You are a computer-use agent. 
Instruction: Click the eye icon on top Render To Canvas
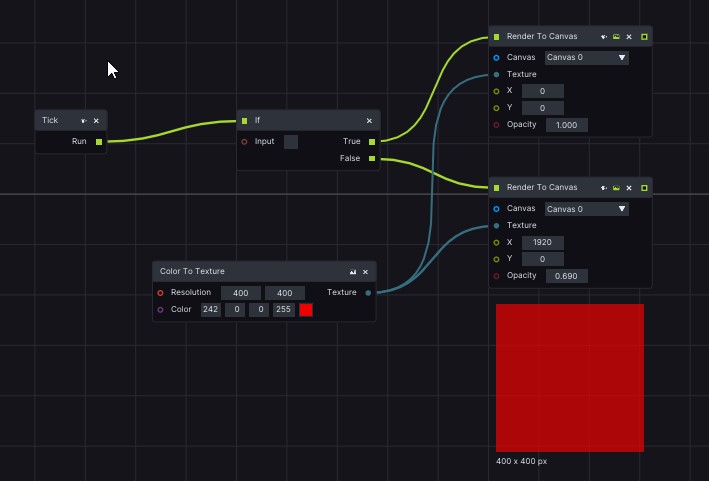click(x=604, y=37)
